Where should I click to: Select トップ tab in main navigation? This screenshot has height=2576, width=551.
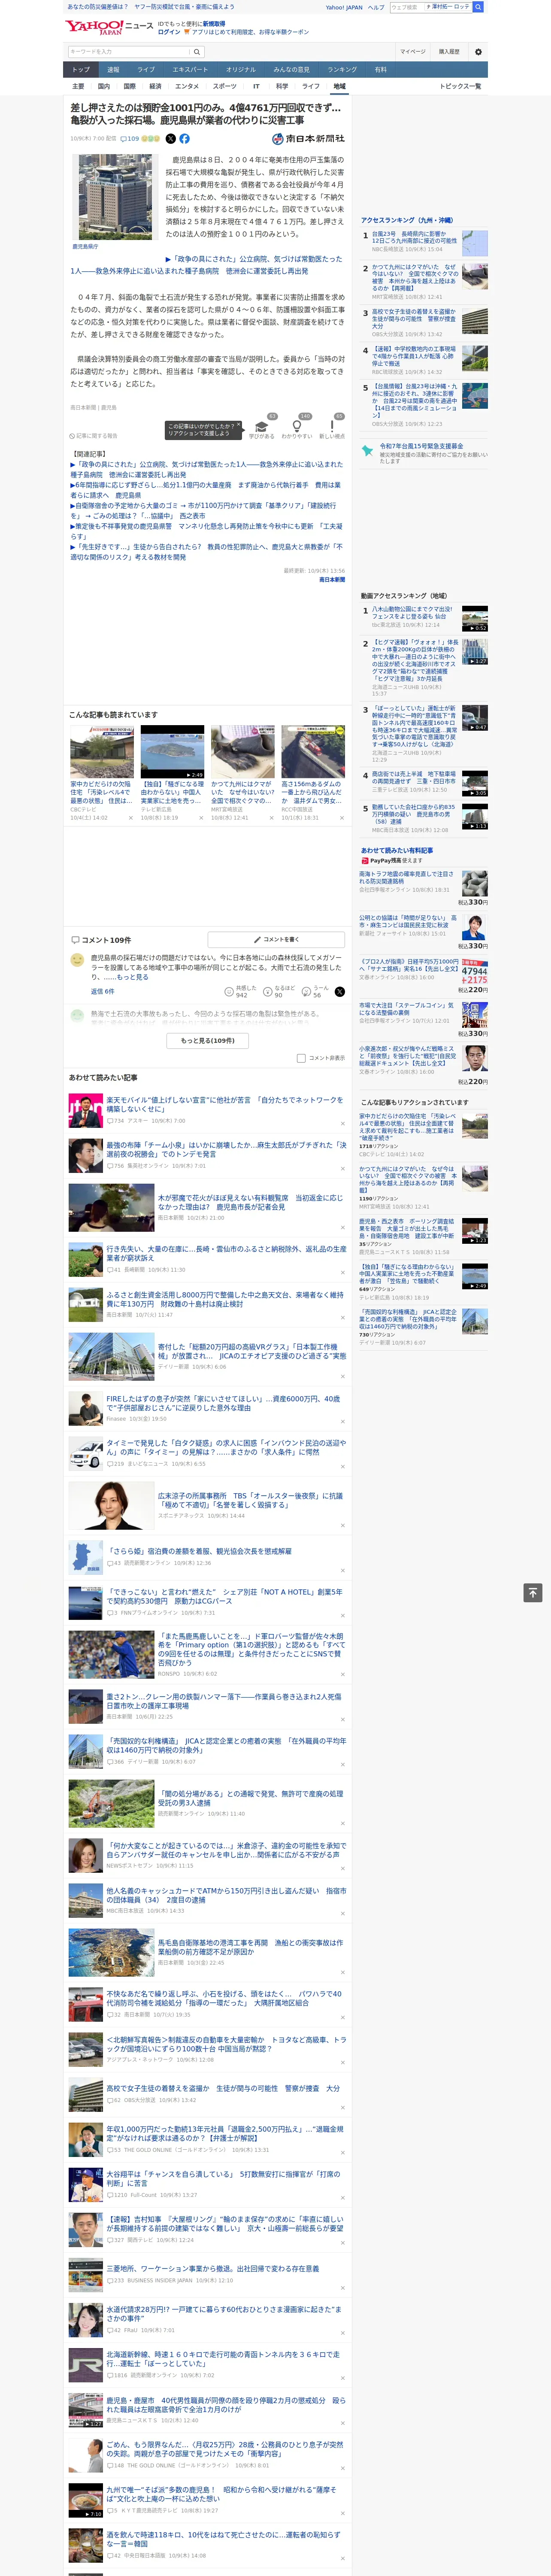81,70
